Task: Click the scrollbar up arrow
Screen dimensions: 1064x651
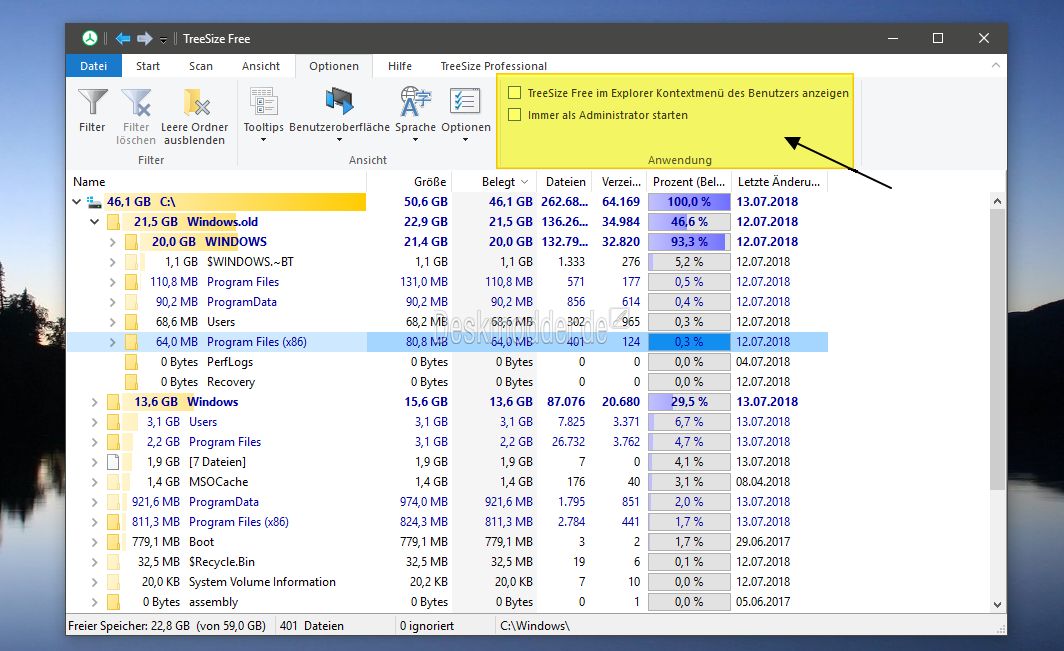Action: coord(997,201)
